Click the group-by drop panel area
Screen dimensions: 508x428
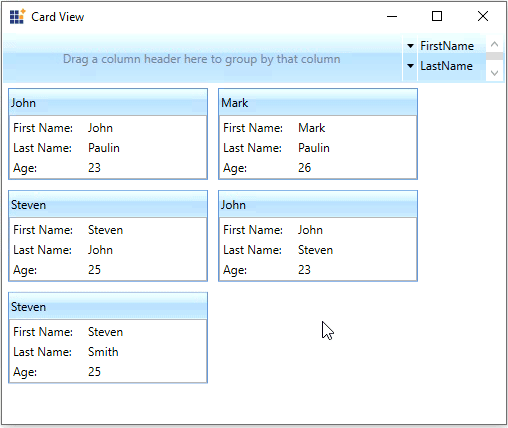coord(202,59)
